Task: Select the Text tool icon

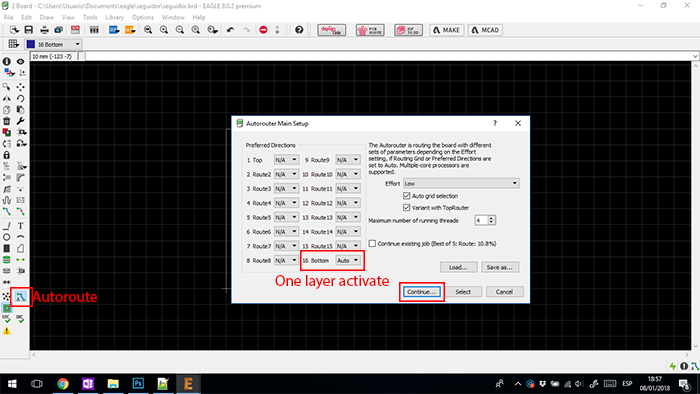Action: [21, 226]
